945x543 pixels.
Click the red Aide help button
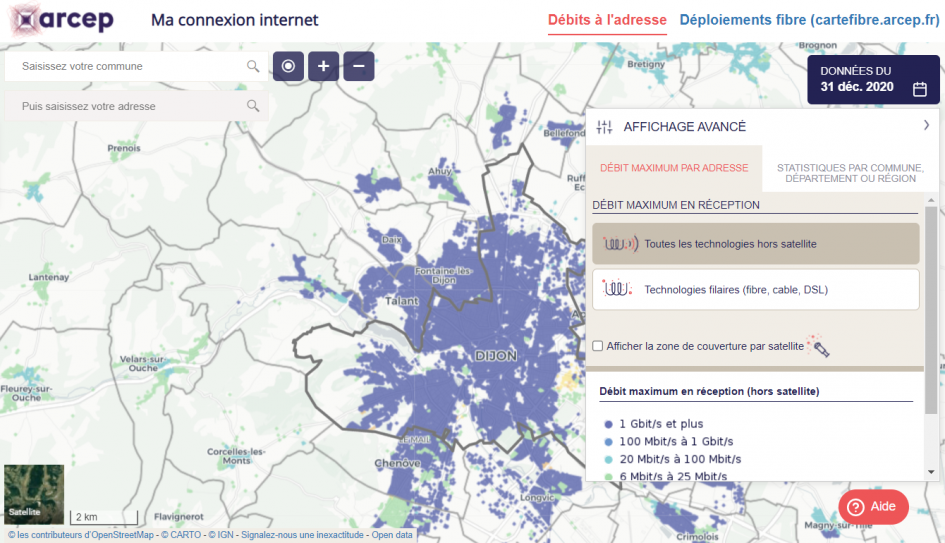(x=873, y=507)
